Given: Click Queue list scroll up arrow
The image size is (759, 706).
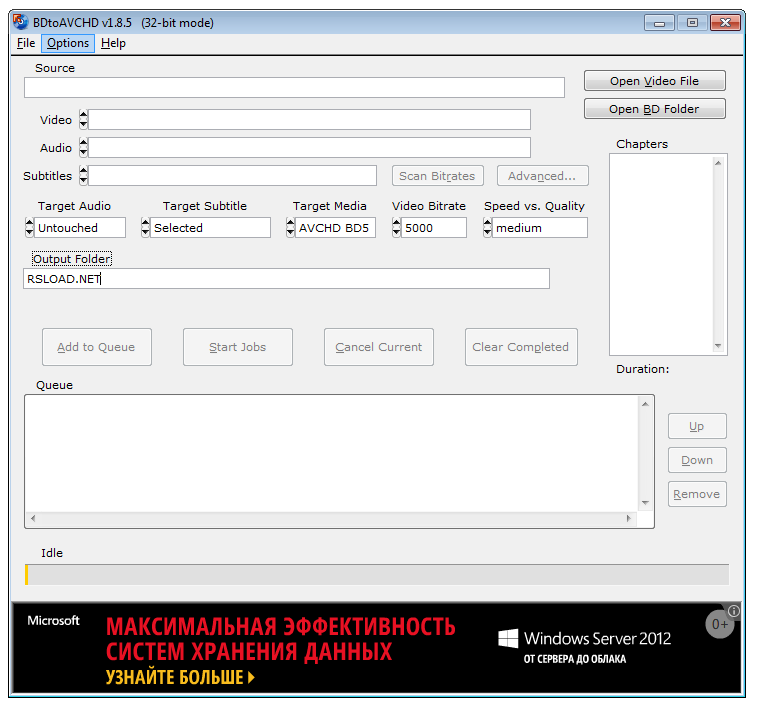Looking at the screenshot, I should click(x=645, y=404).
